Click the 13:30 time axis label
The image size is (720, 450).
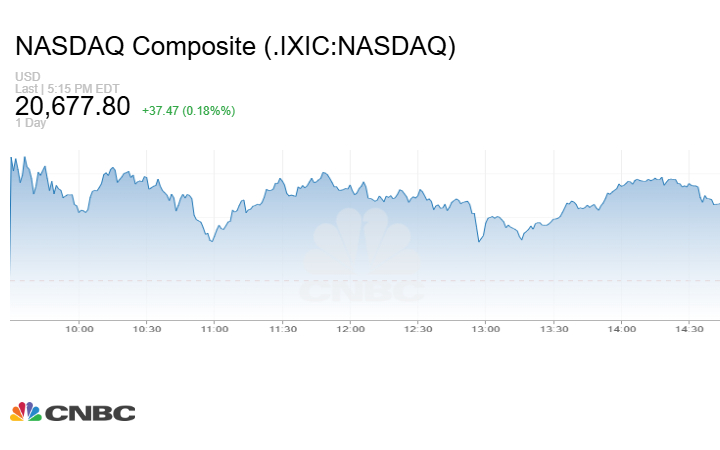(554, 329)
